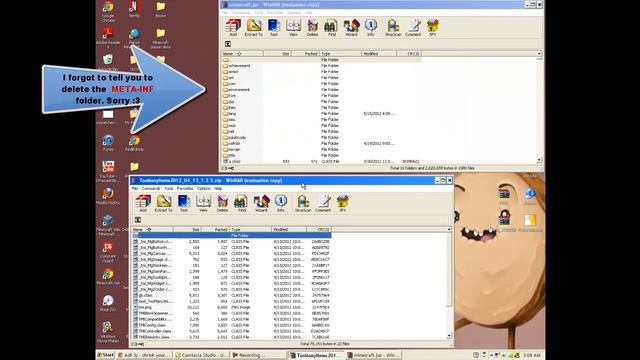Click the up-one-level button in the minecraft.jar window
Screen dimensions: 640x360
click(x=228, y=44)
